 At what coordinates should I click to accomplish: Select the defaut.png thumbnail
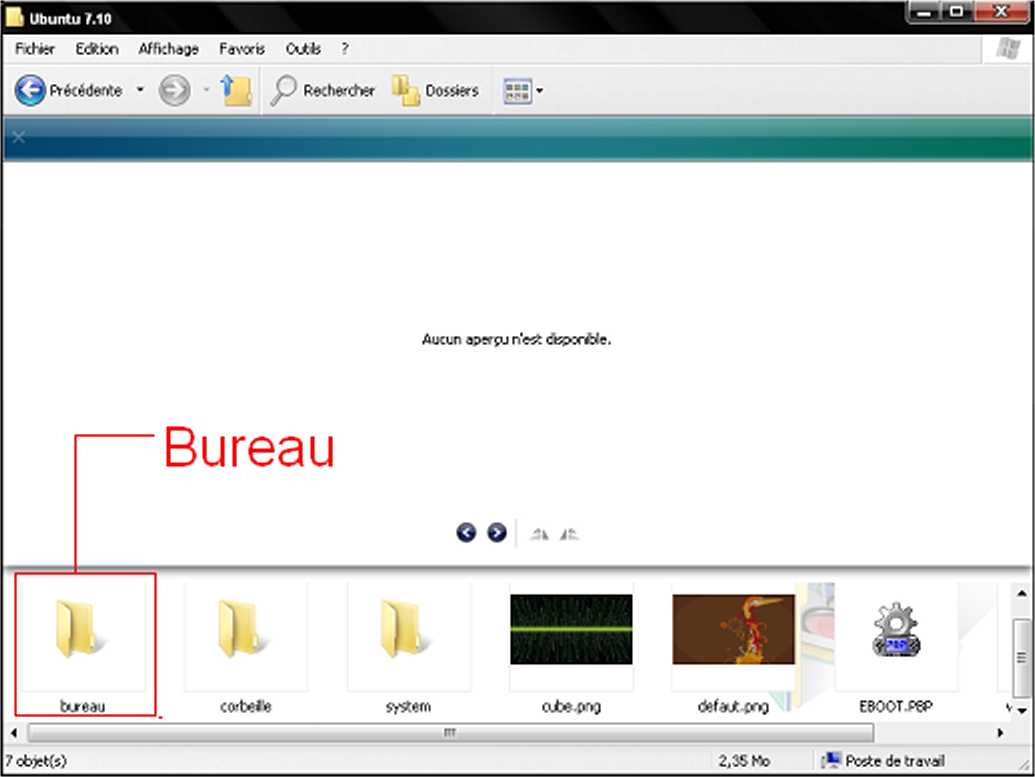(733, 629)
